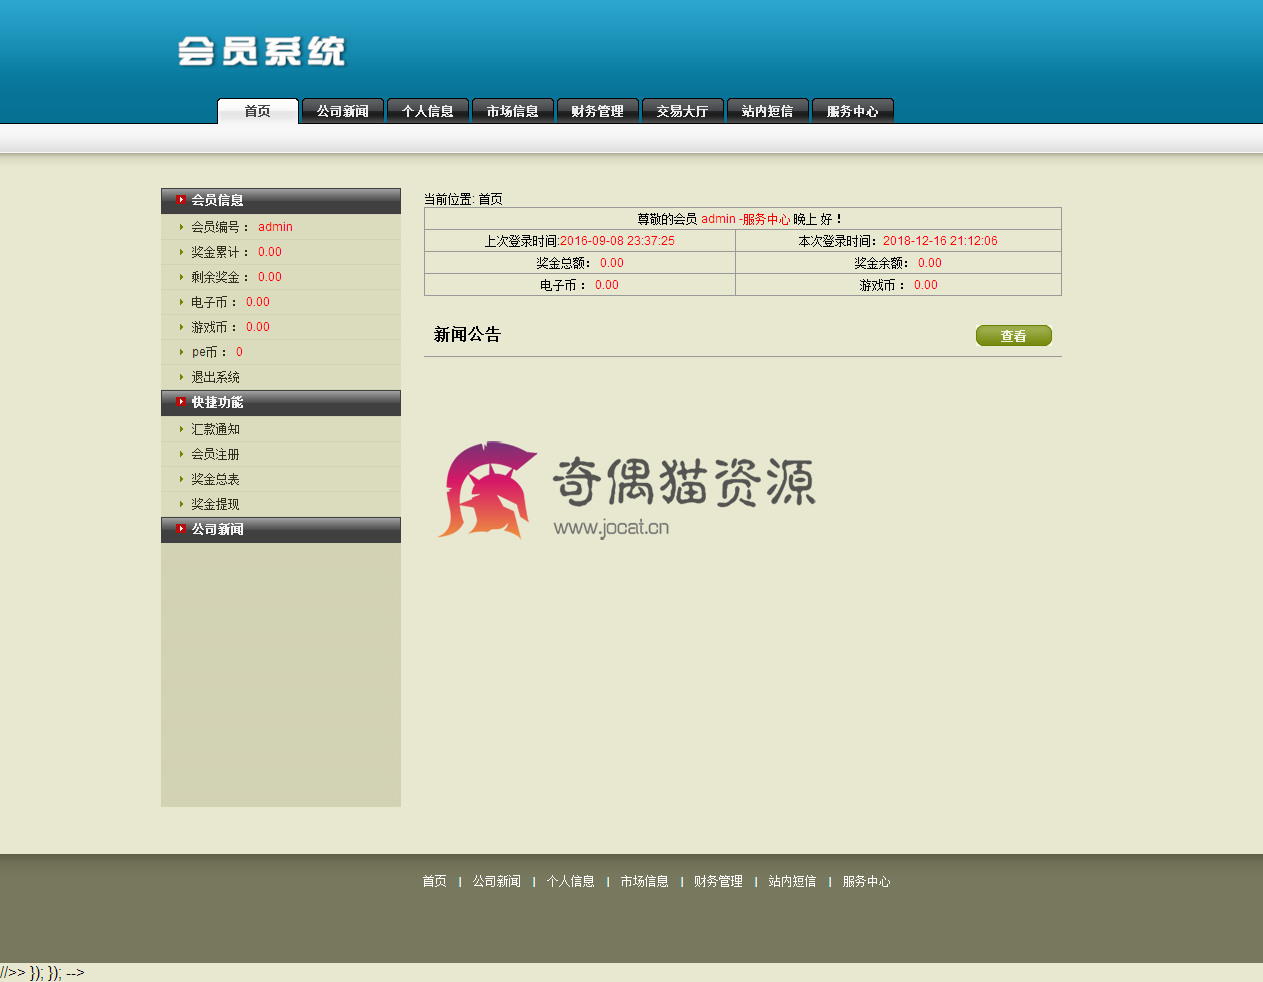Open 奖金提现 in the sidebar

pos(216,504)
